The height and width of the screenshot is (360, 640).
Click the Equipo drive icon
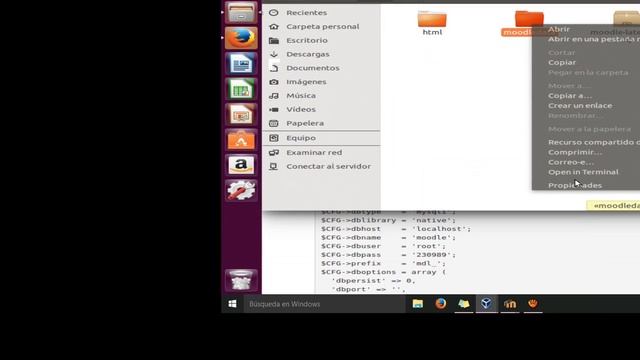tap(273, 138)
